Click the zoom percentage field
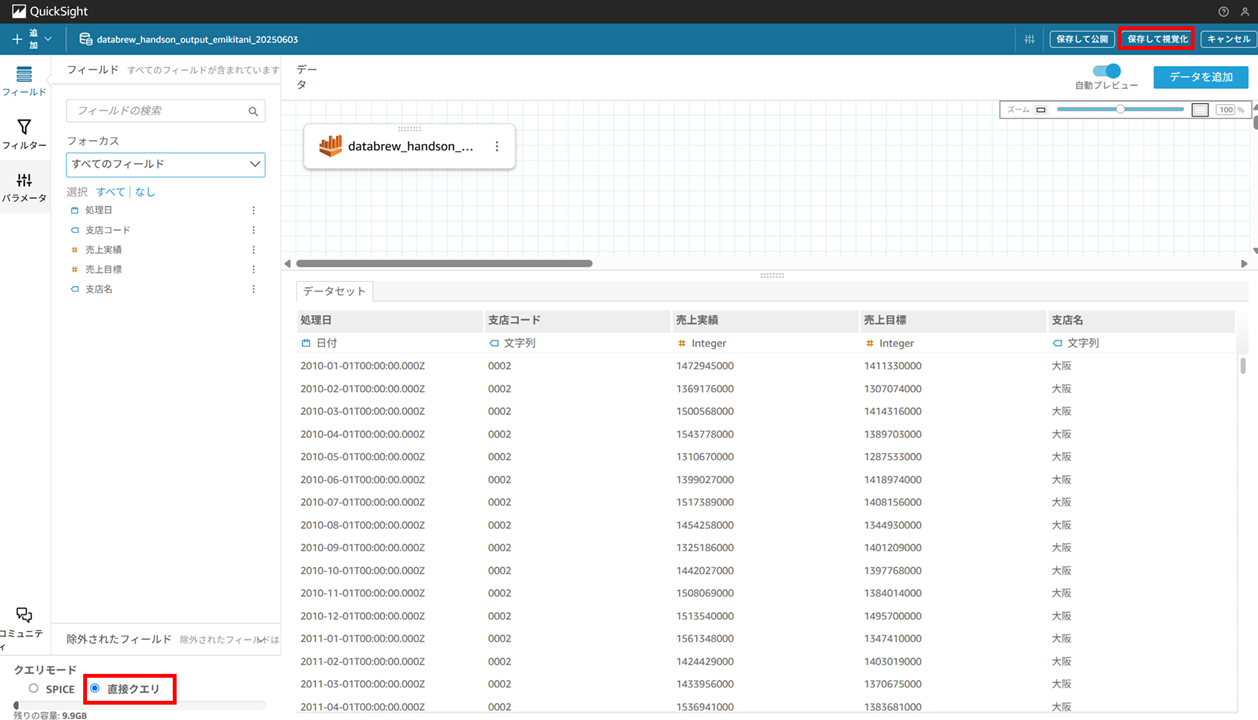This screenshot has width=1258, height=720. click(1225, 110)
